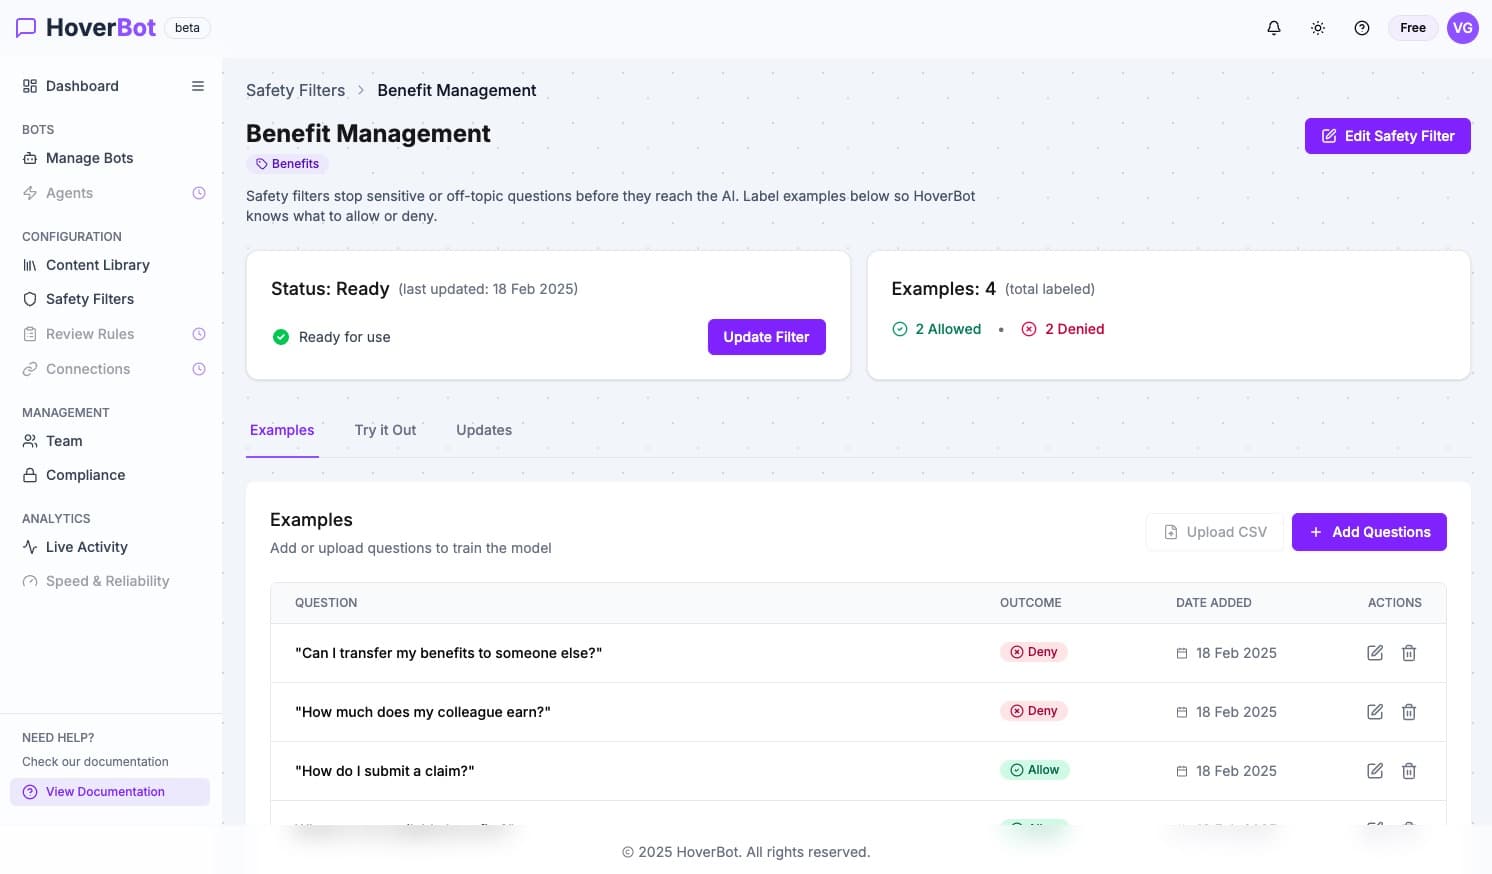Click the HoverBot logo icon
The image size is (1492, 874).
pyautogui.click(x=26, y=27)
